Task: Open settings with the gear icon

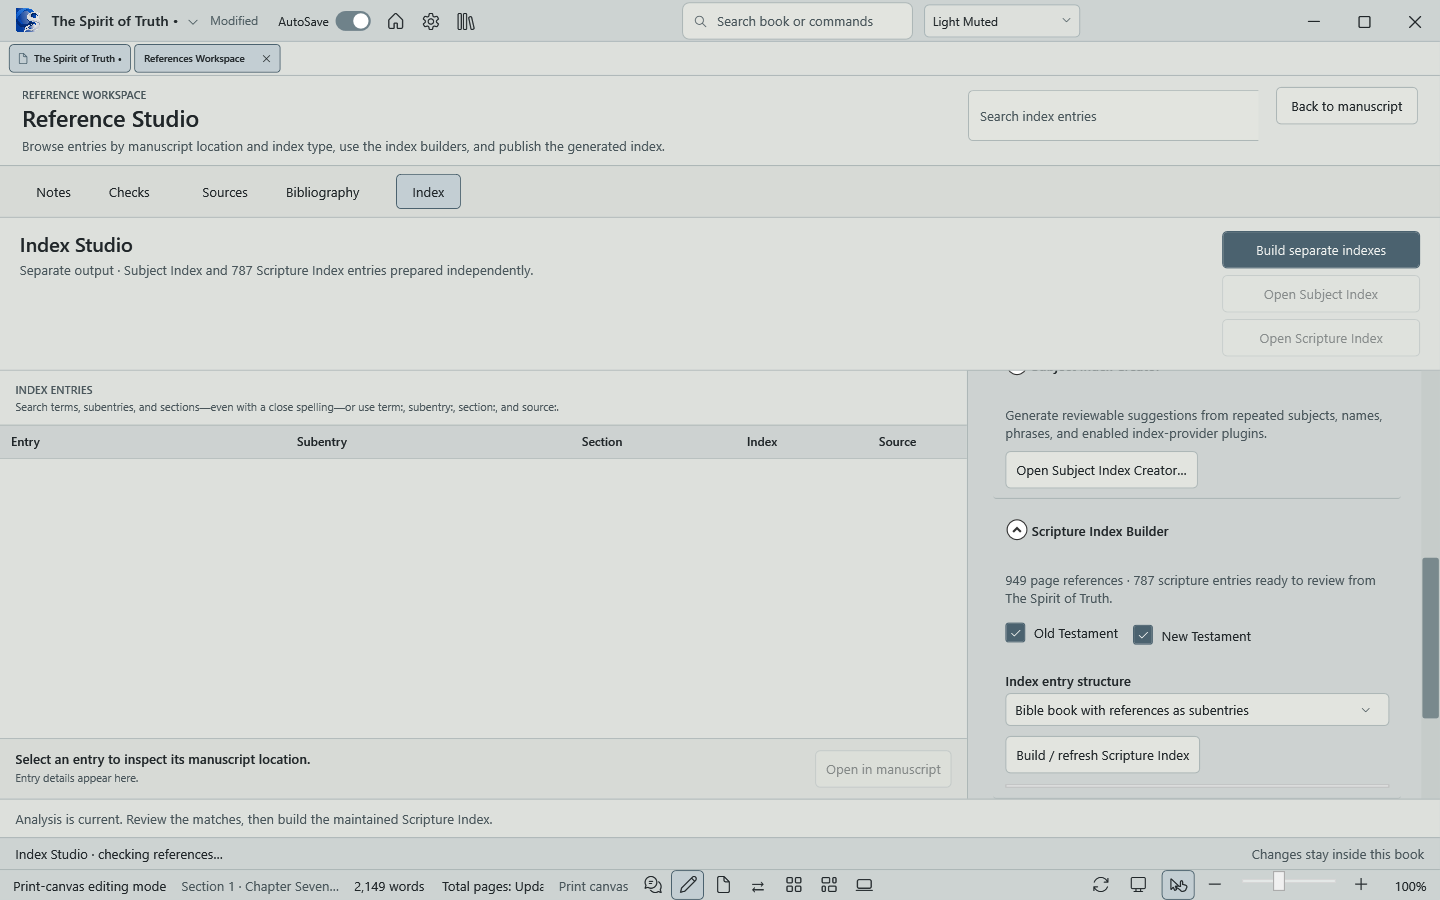Action: [x=431, y=21]
